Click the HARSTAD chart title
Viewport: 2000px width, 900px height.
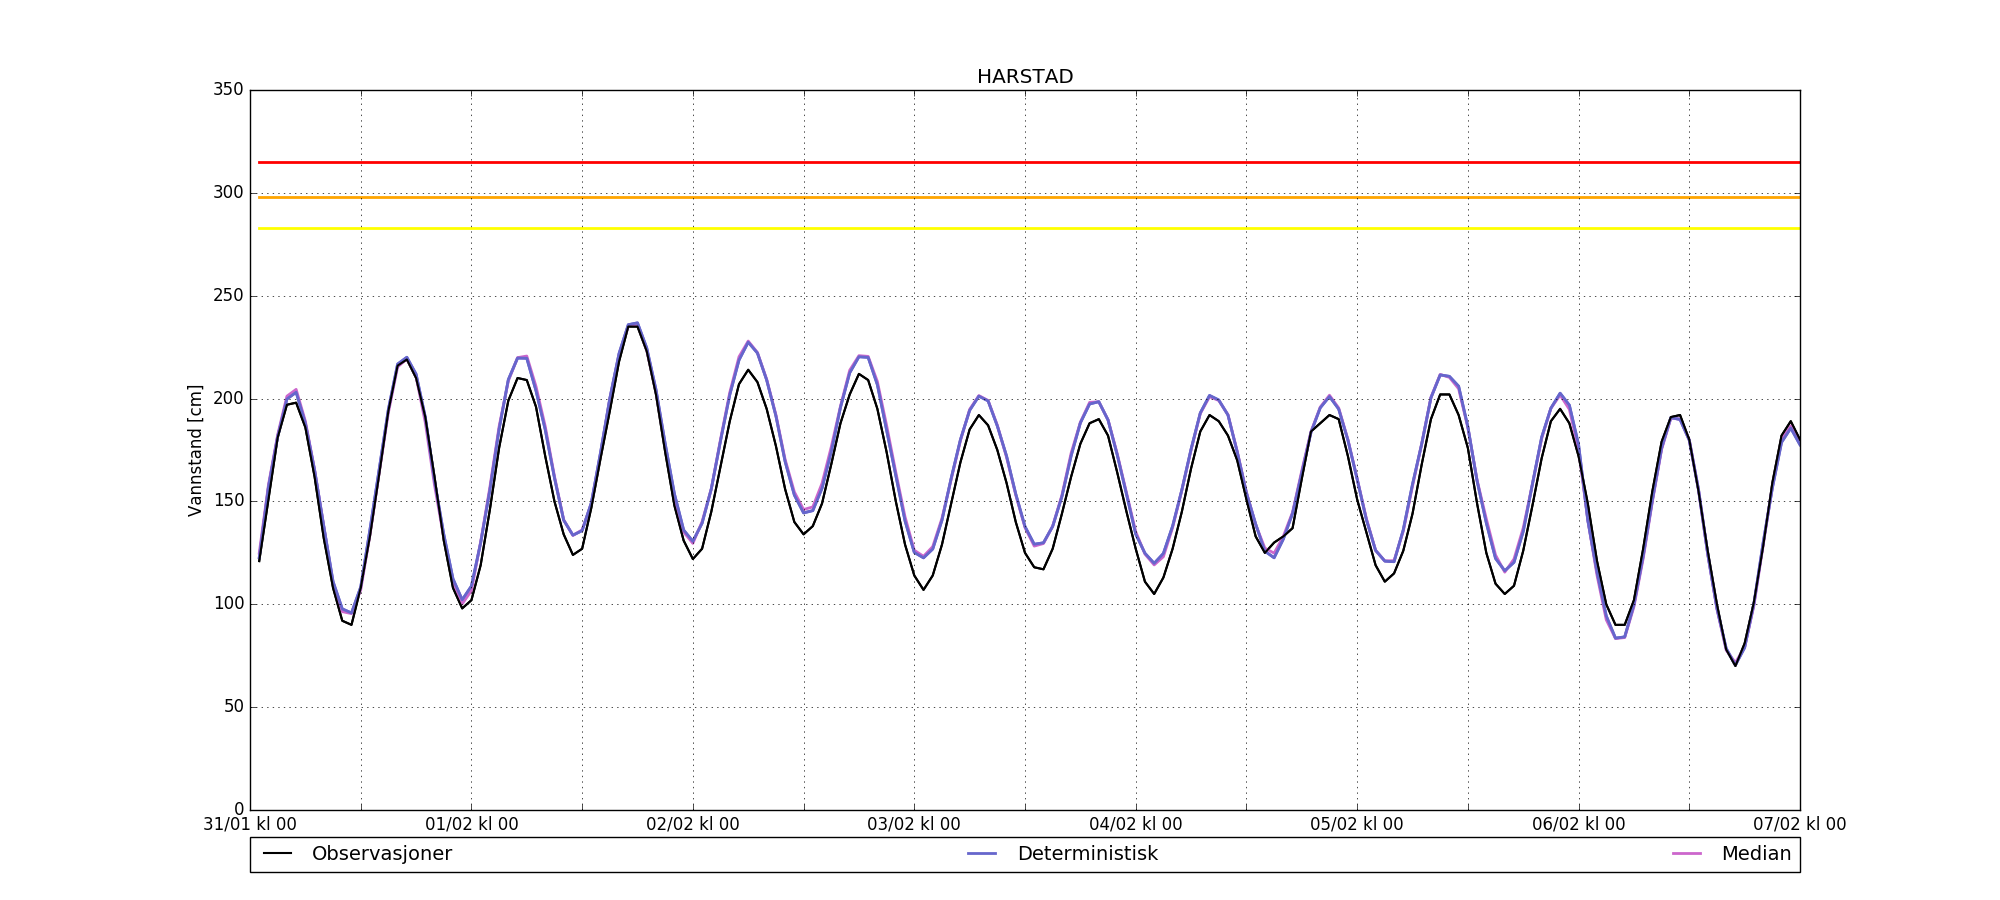[1025, 77]
